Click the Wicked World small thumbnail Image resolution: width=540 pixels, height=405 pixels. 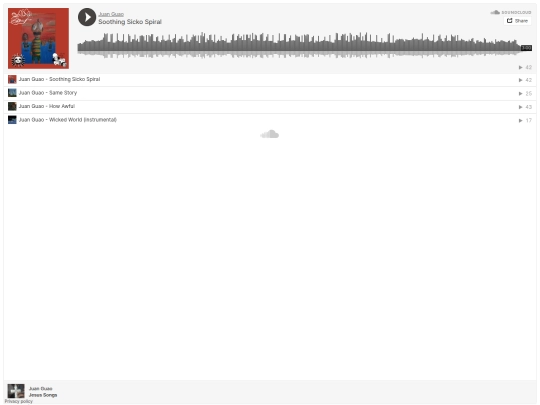12,120
